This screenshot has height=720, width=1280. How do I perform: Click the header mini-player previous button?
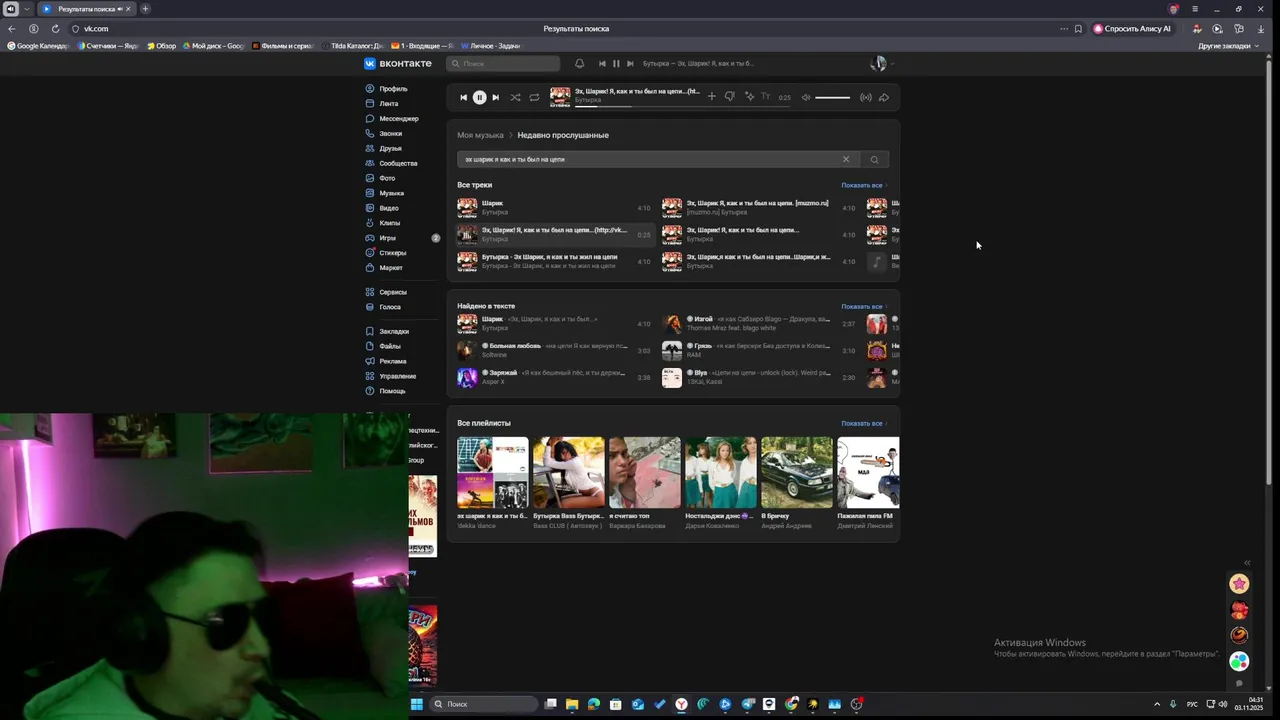pyautogui.click(x=602, y=63)
